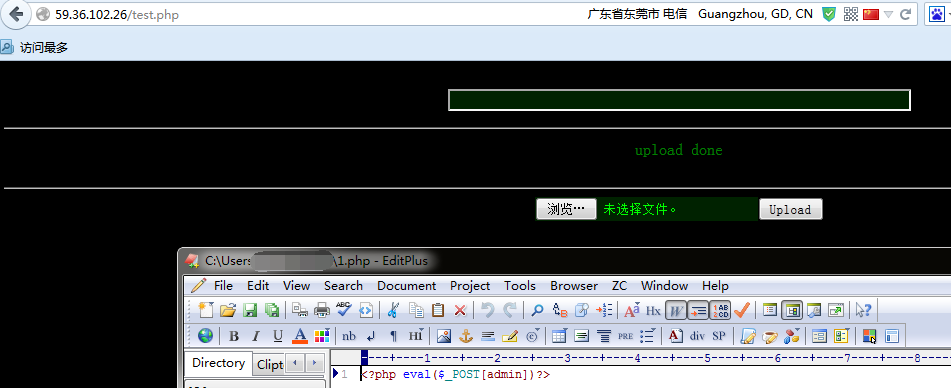The image size is (951, 388).
Task: Open the Hi heading dropdown
Action: 415,335
